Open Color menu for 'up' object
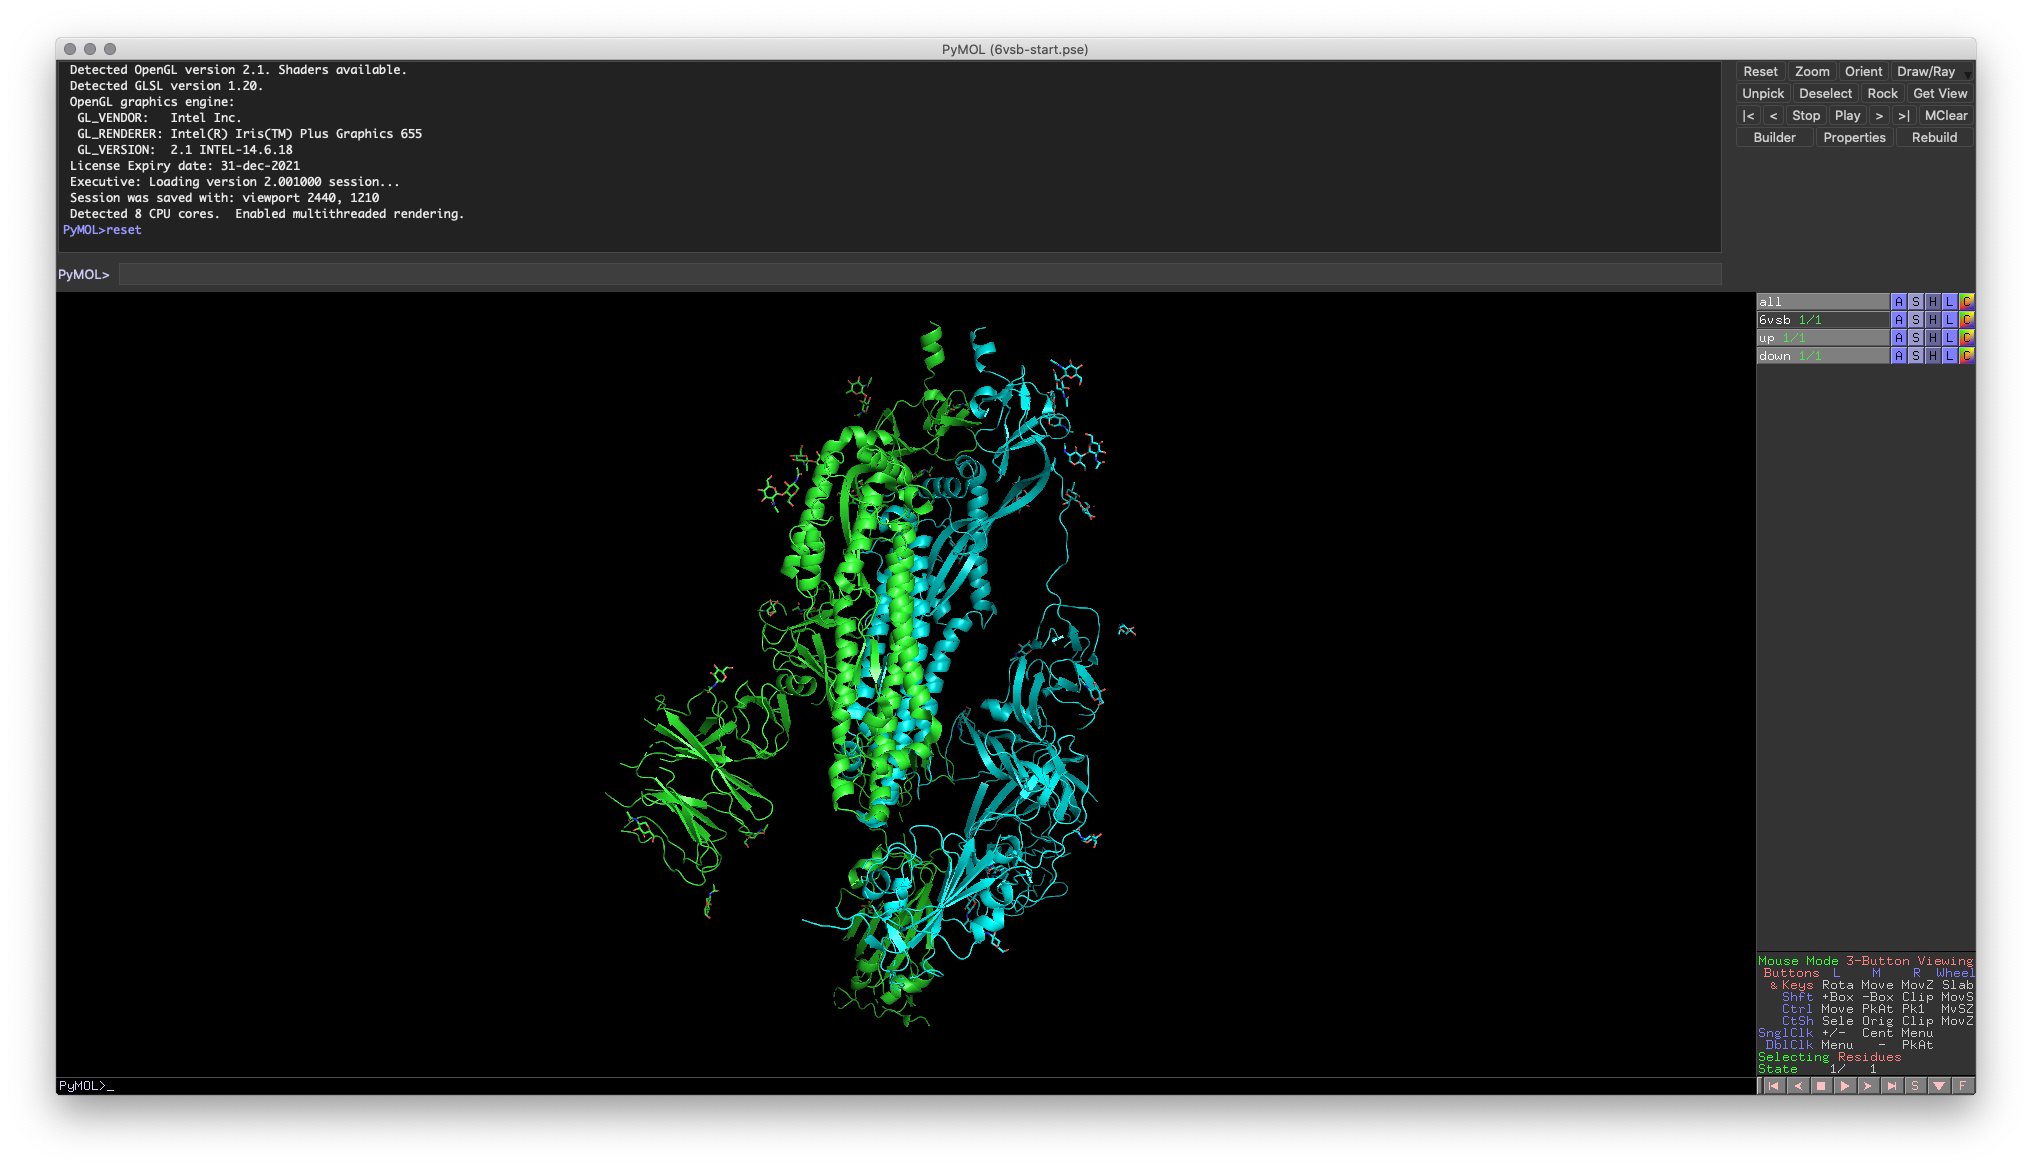Viewport: 2032px width, 1169px height. [x=1966, y=338]
